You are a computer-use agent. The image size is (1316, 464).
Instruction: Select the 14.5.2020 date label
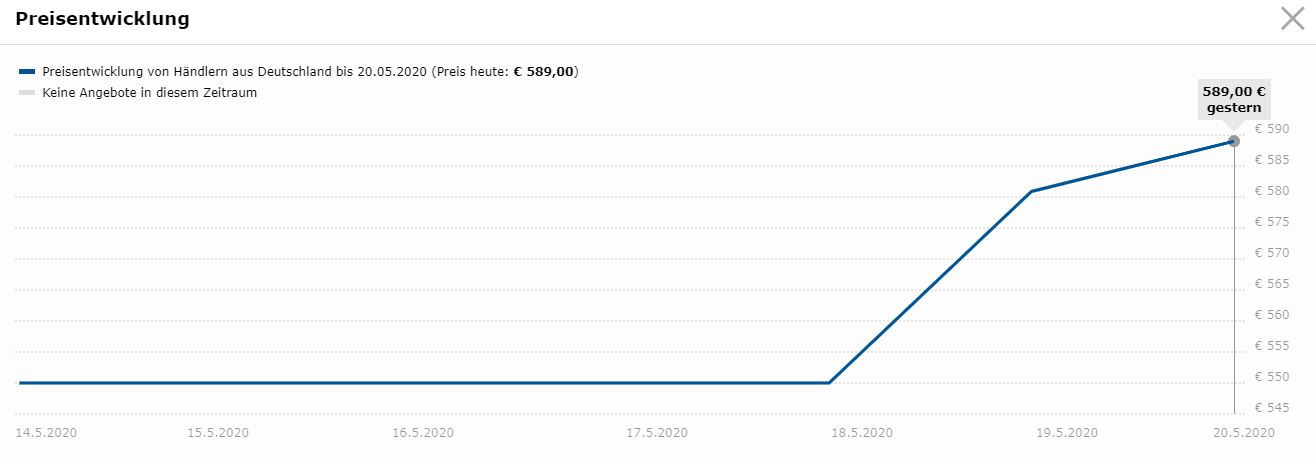pos(46,433)
